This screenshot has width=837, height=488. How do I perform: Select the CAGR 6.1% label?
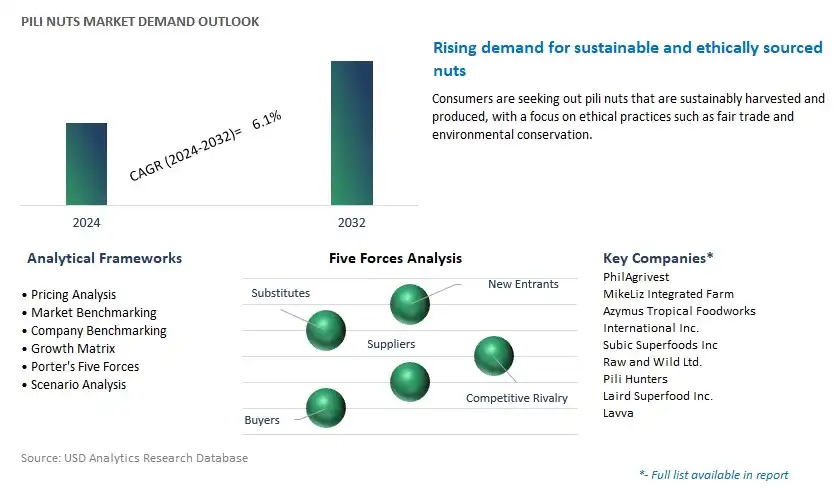point(206,146)
